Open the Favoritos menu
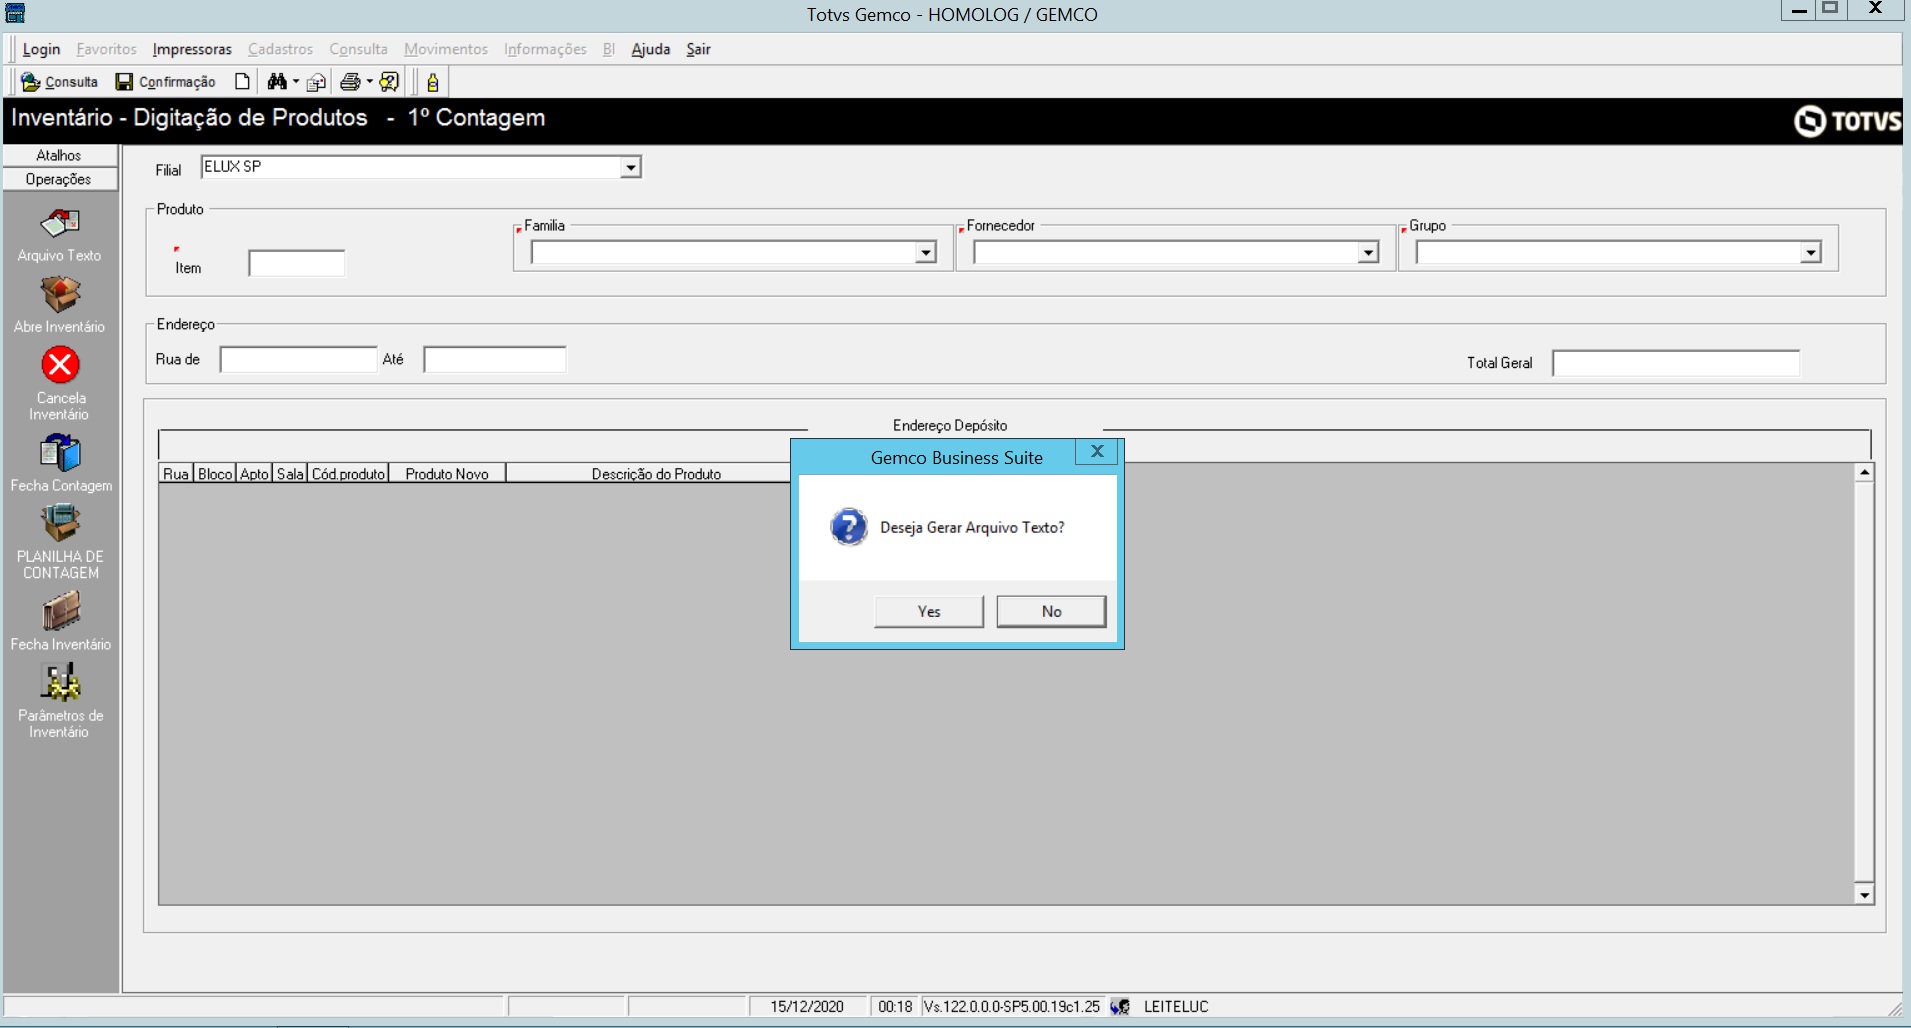1911x1028 pixels. click(106, 49)
